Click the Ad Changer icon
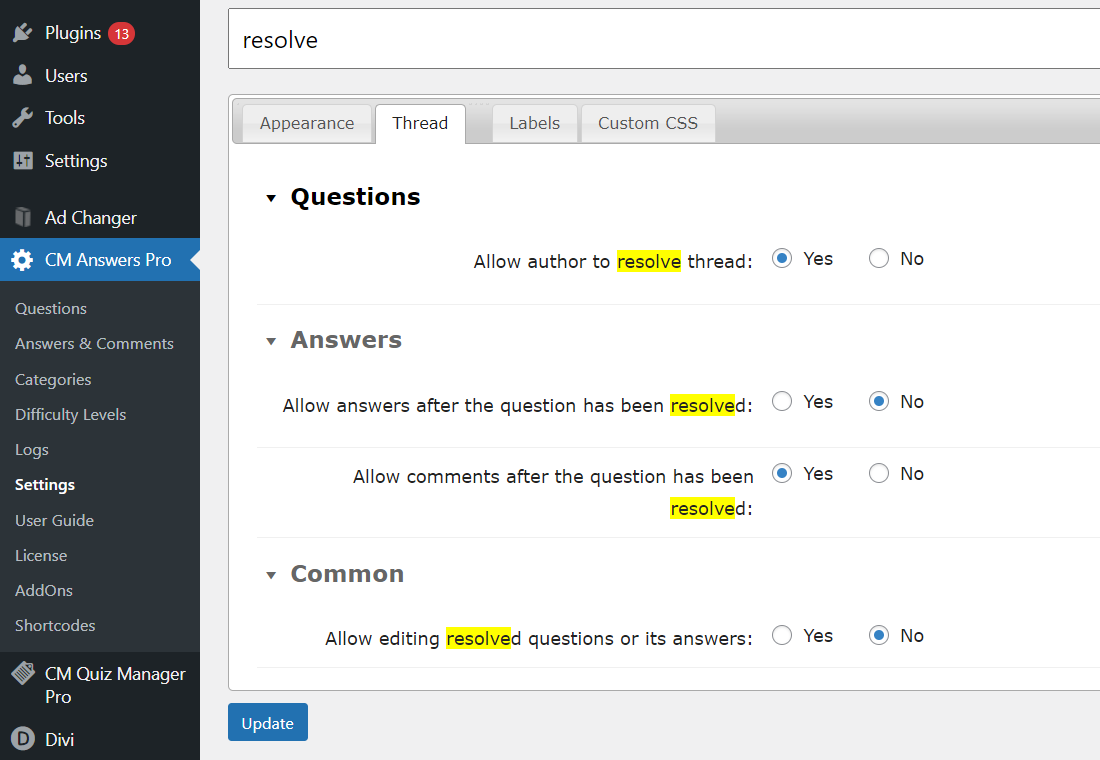The image size is (1100, 760). (22, 218)
